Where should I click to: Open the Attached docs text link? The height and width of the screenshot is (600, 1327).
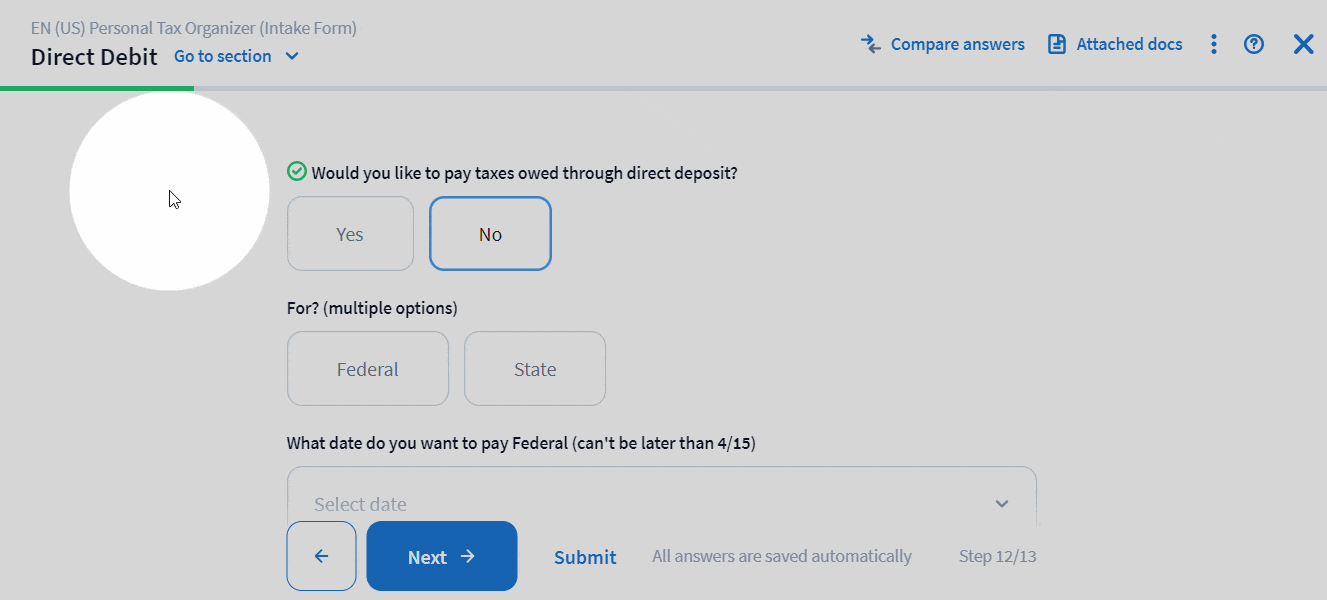1129,44
